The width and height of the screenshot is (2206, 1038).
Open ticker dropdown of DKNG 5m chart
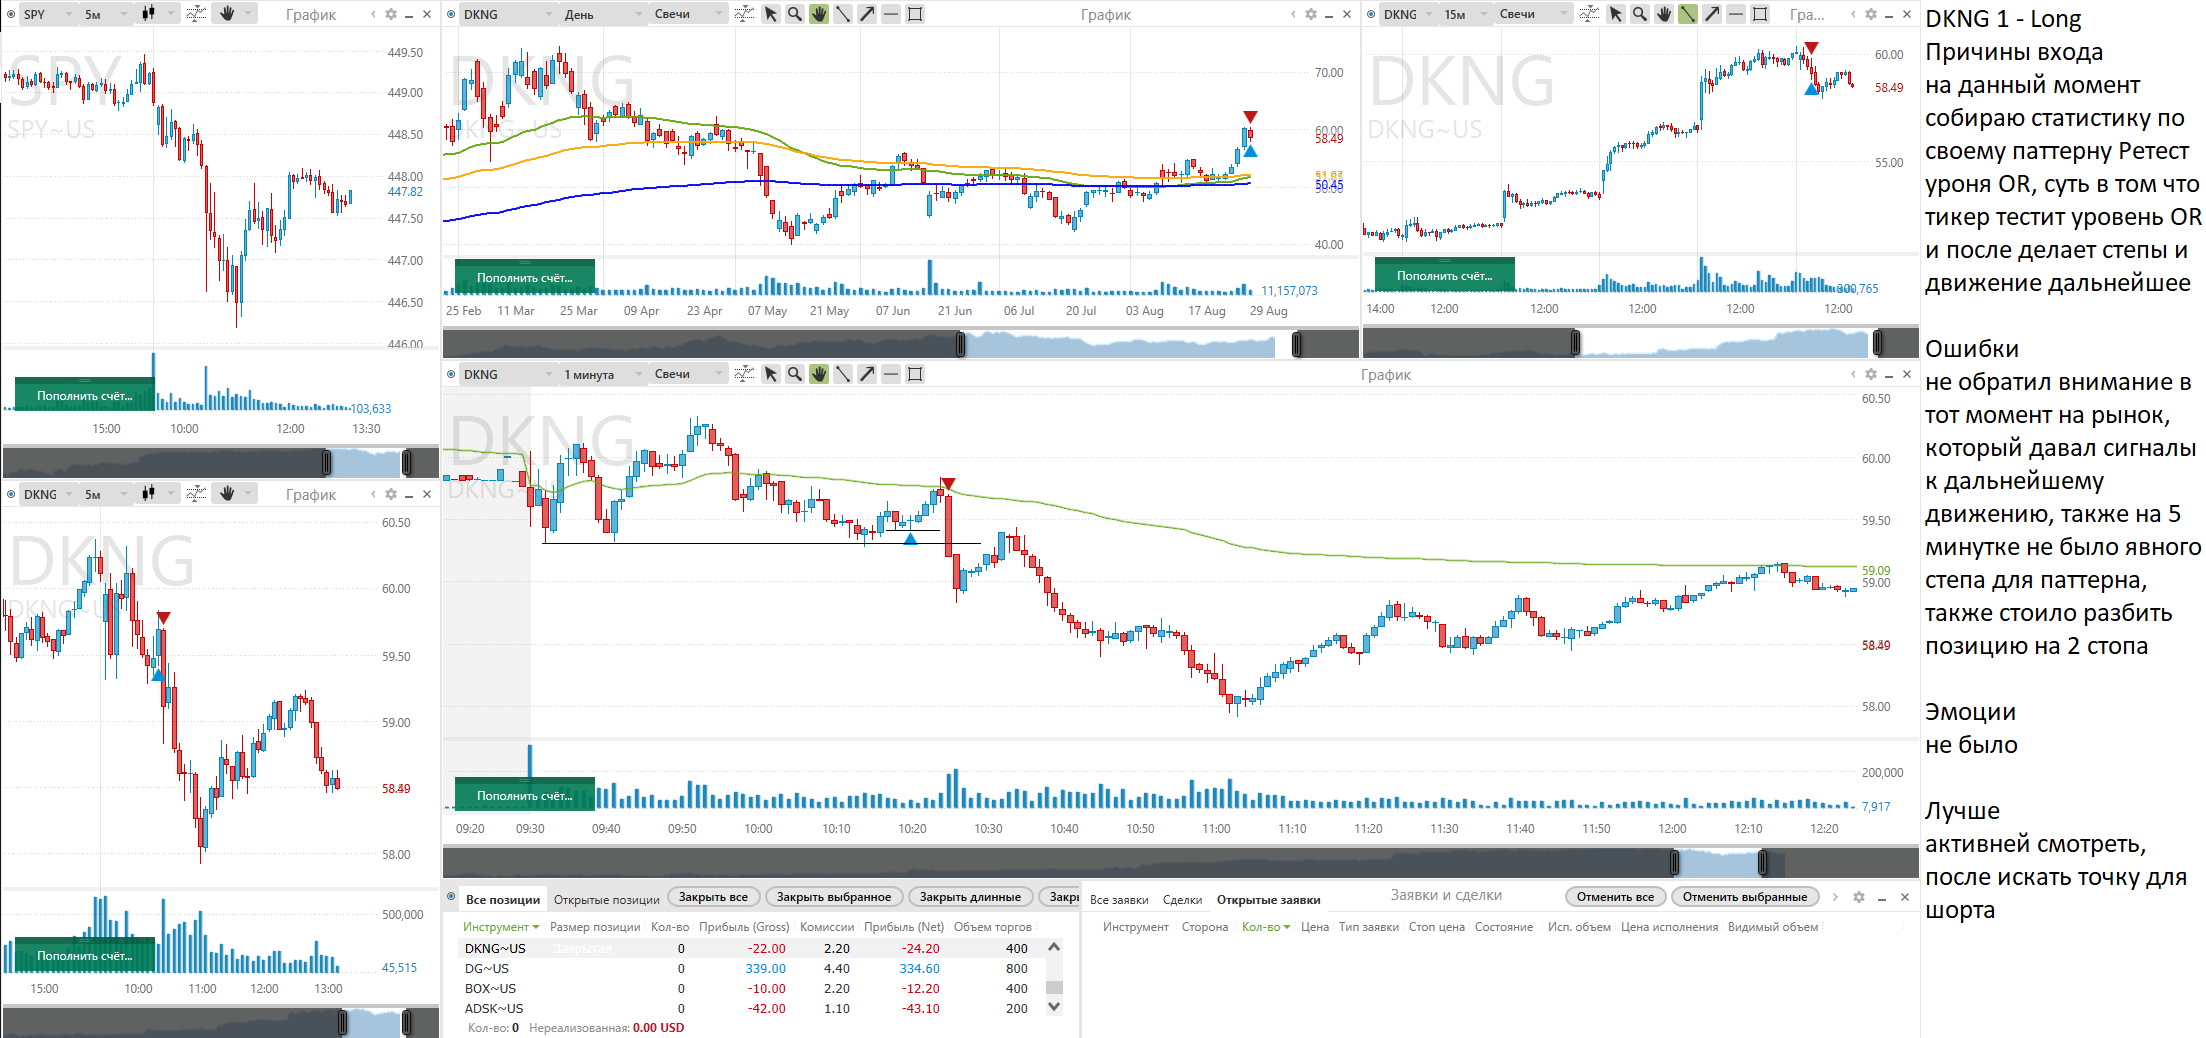48,494
